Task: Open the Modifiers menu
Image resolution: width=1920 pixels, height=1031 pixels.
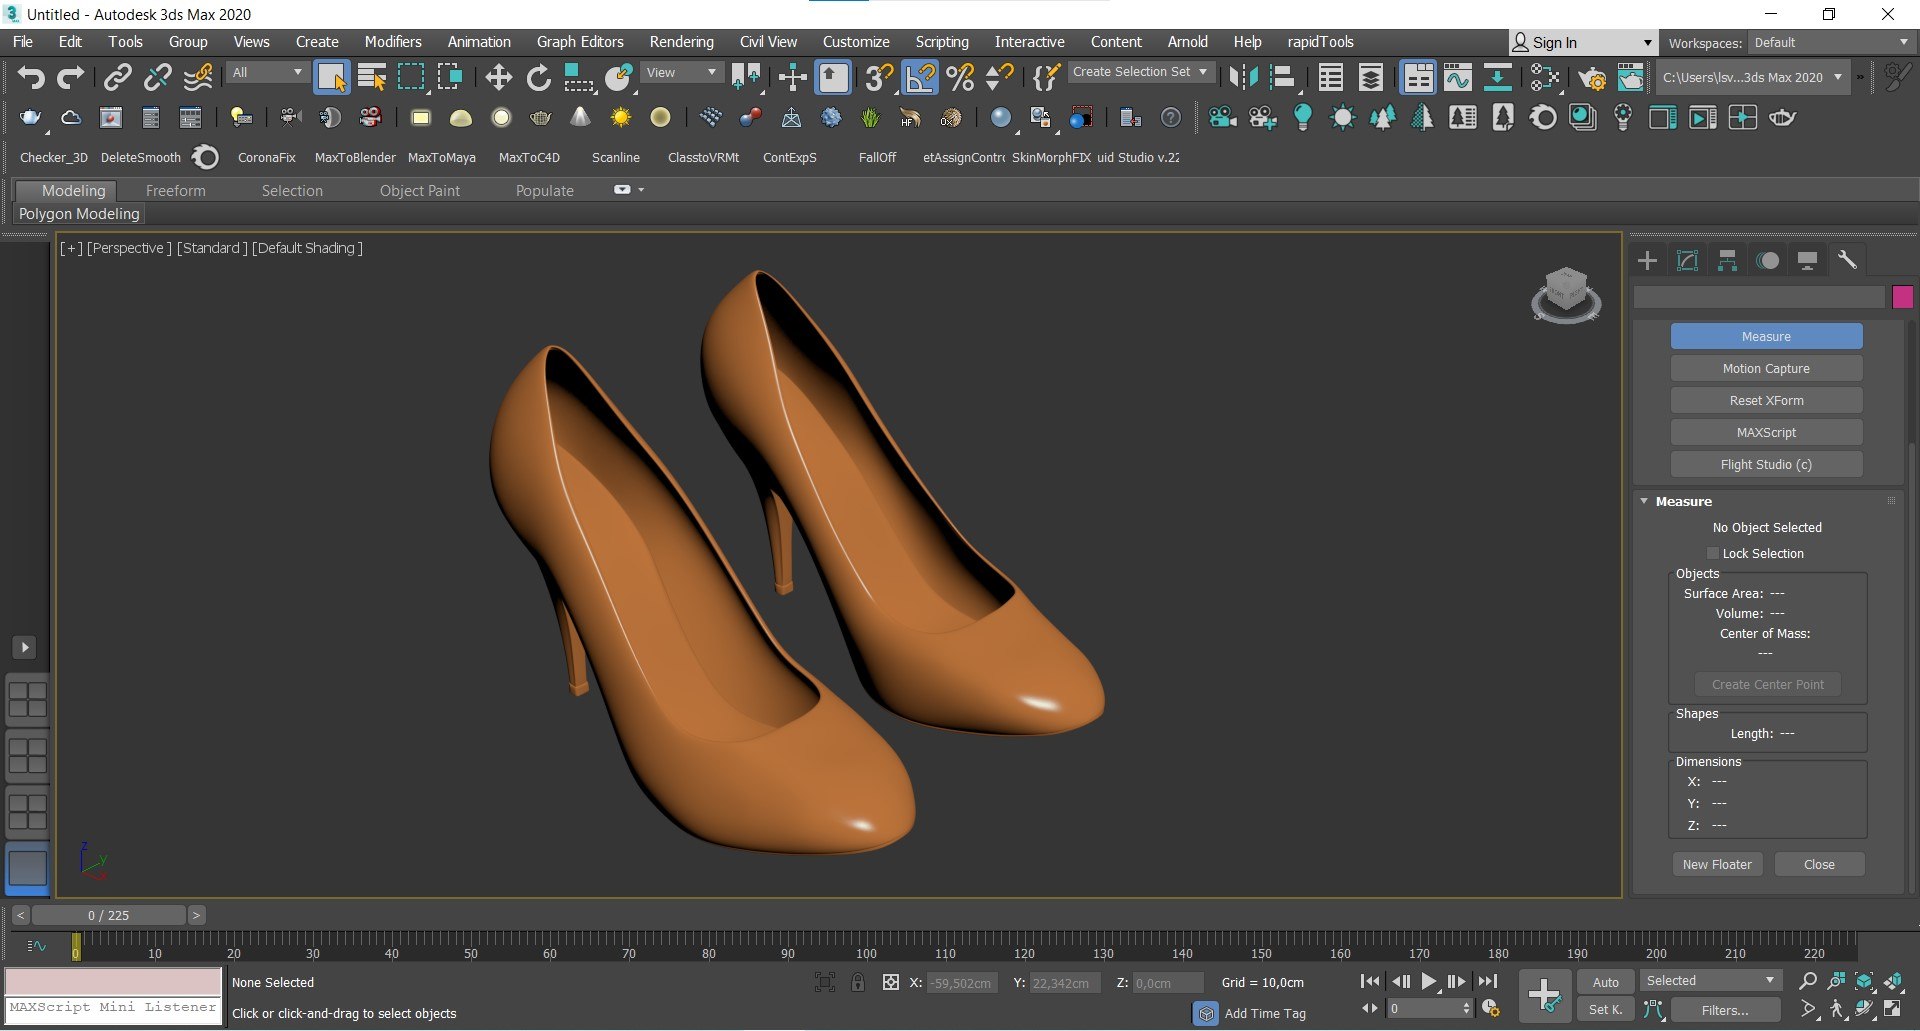Action: tap(393, 42)
